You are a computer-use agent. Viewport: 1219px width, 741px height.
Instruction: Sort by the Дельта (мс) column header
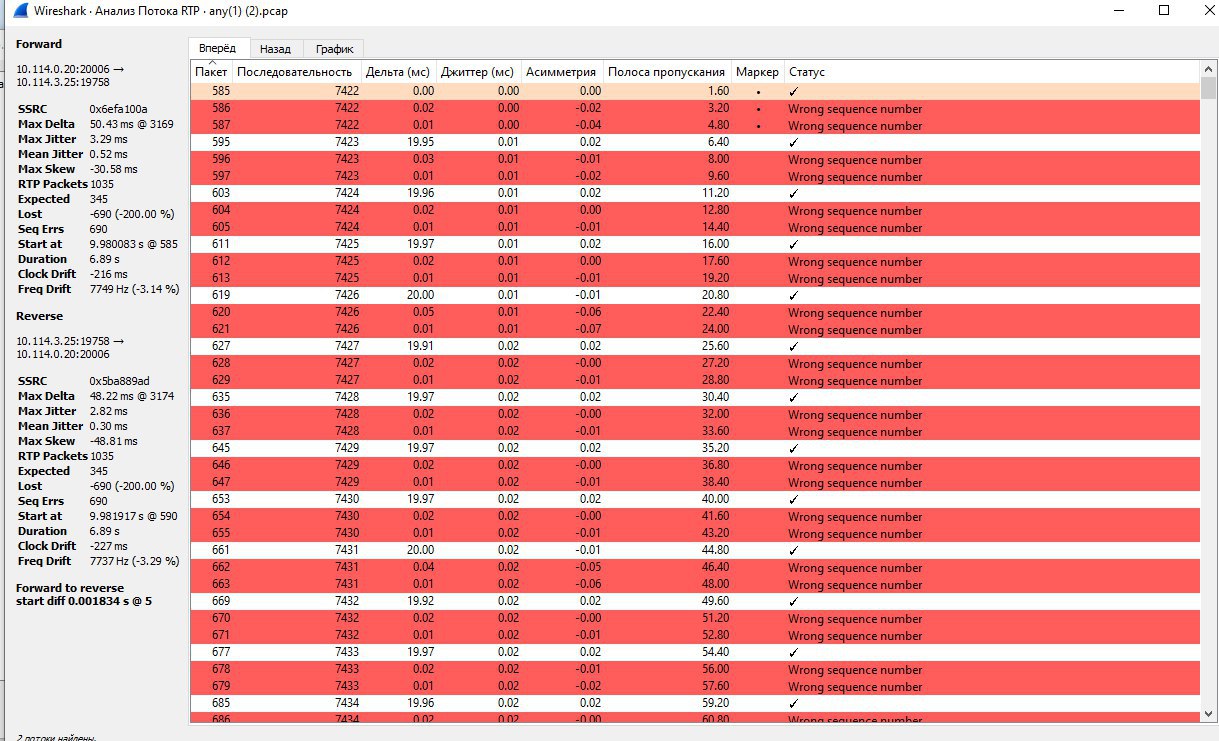(397, 72)
